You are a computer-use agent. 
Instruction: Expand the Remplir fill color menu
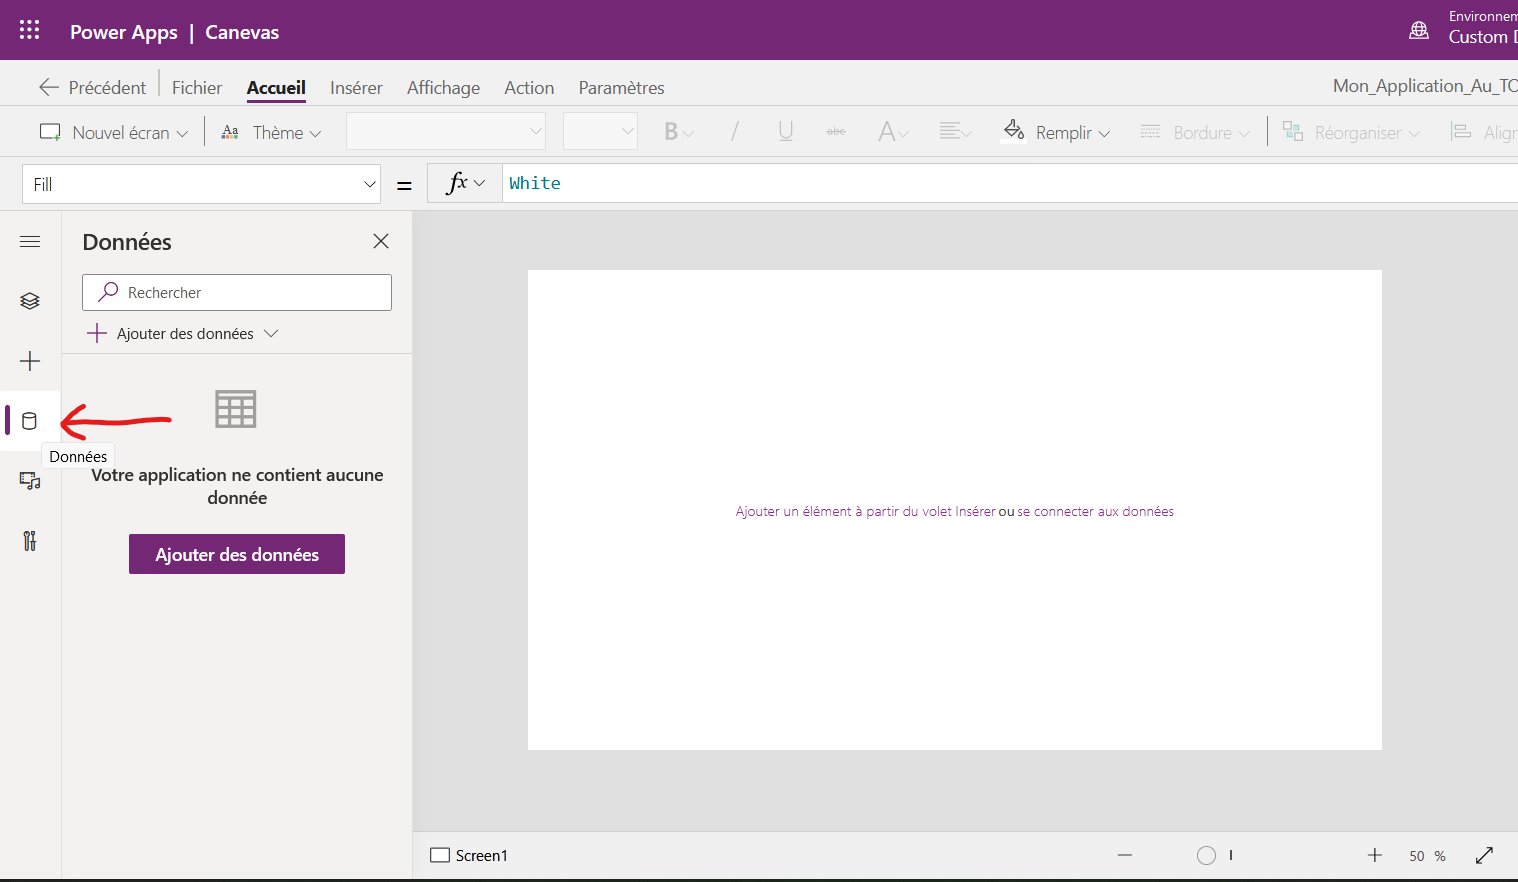[x=1058, y=133]
